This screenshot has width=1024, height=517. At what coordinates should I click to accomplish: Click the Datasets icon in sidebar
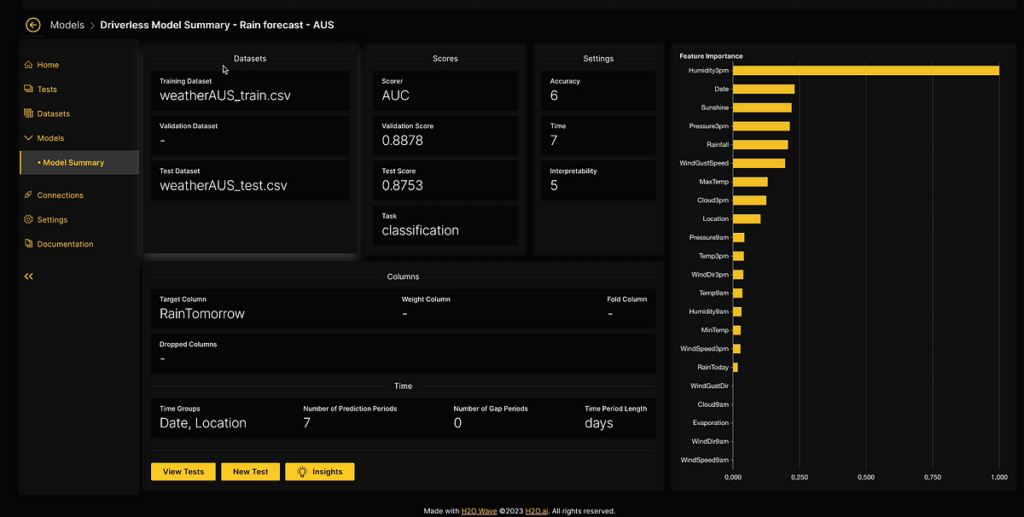(28, 114)
